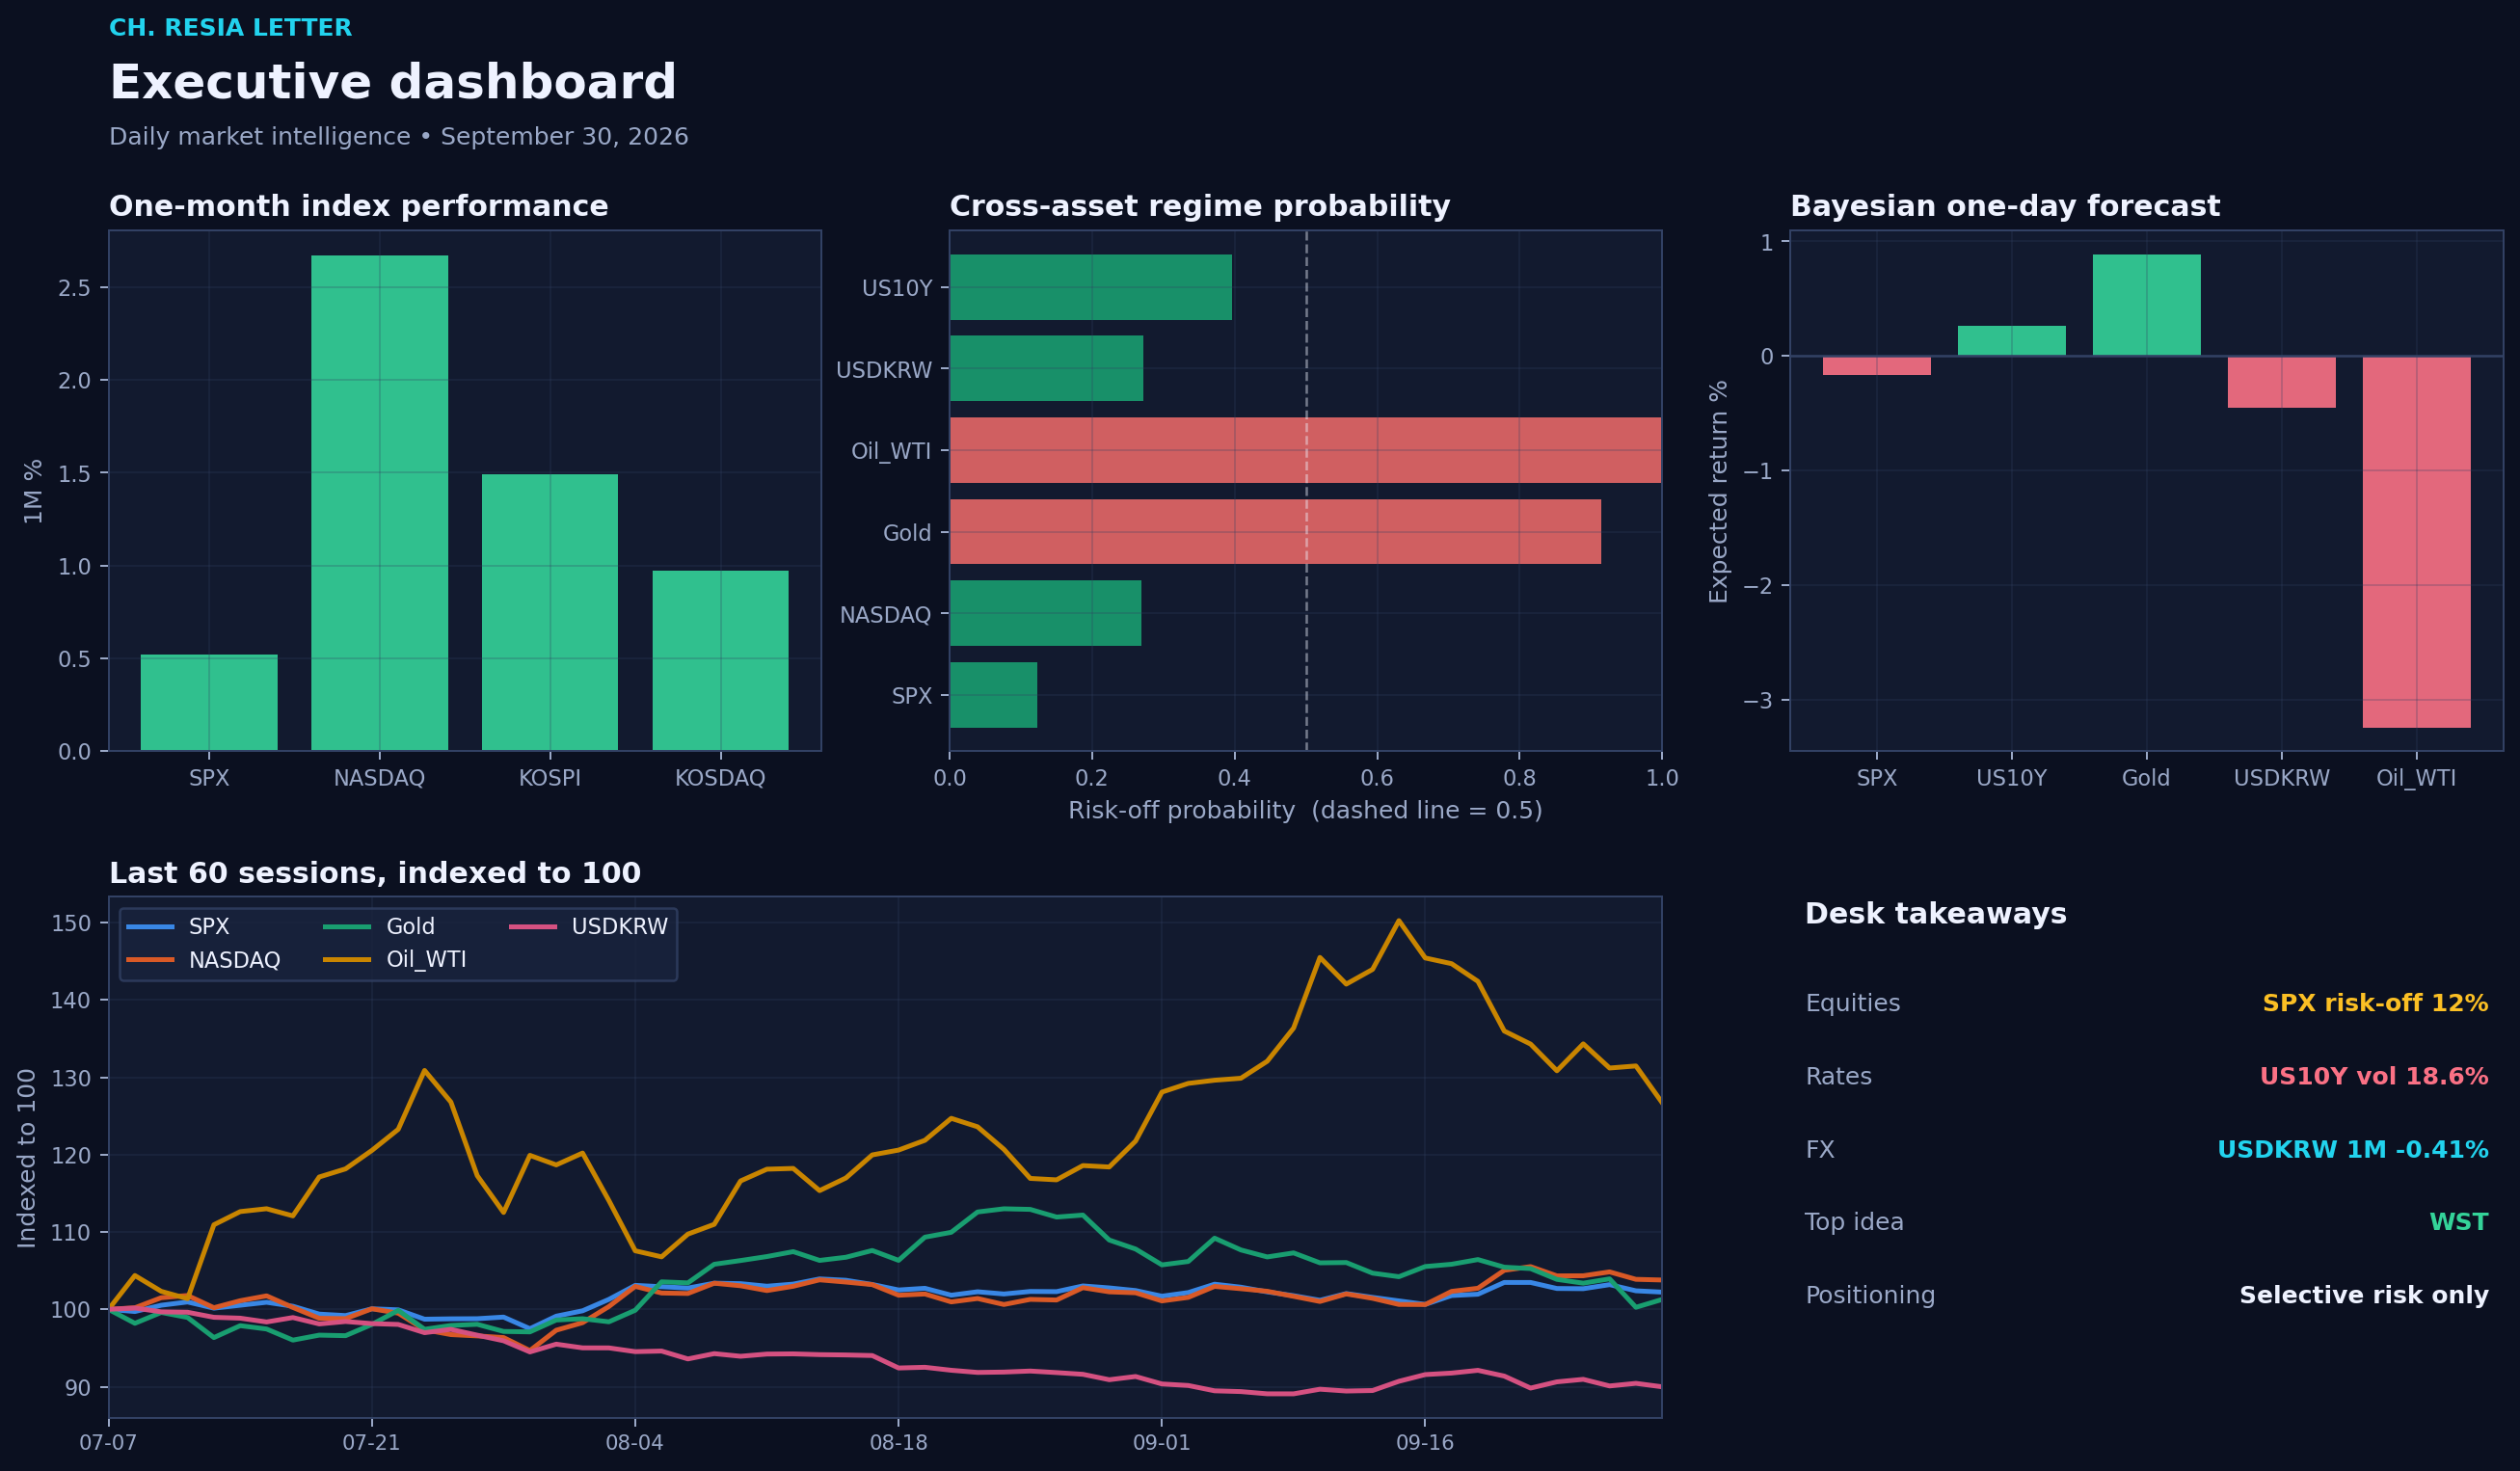Click the Gold green legend swatch
Viewport: 2520px width, 1471px height.
tap(347, 927)
